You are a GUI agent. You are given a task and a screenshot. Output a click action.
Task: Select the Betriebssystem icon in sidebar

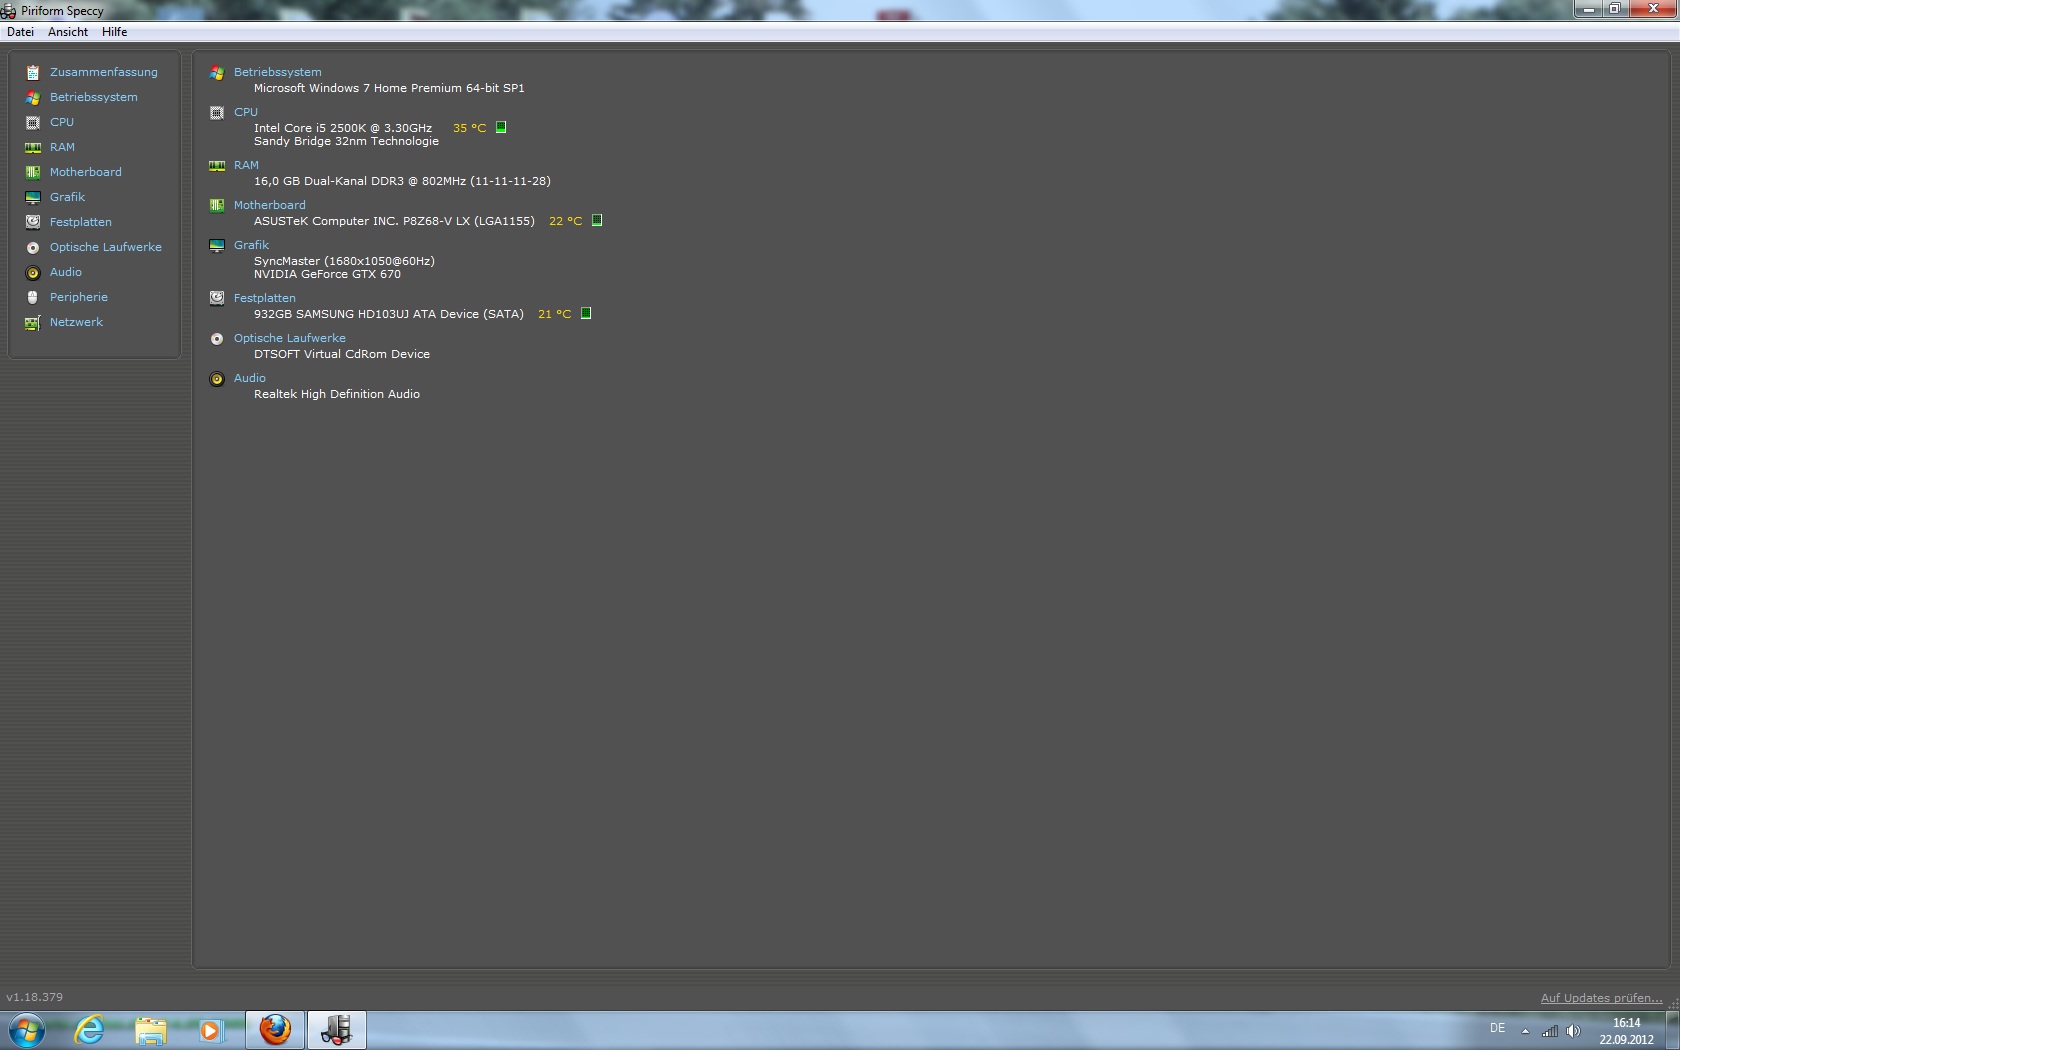pos(33,97)
